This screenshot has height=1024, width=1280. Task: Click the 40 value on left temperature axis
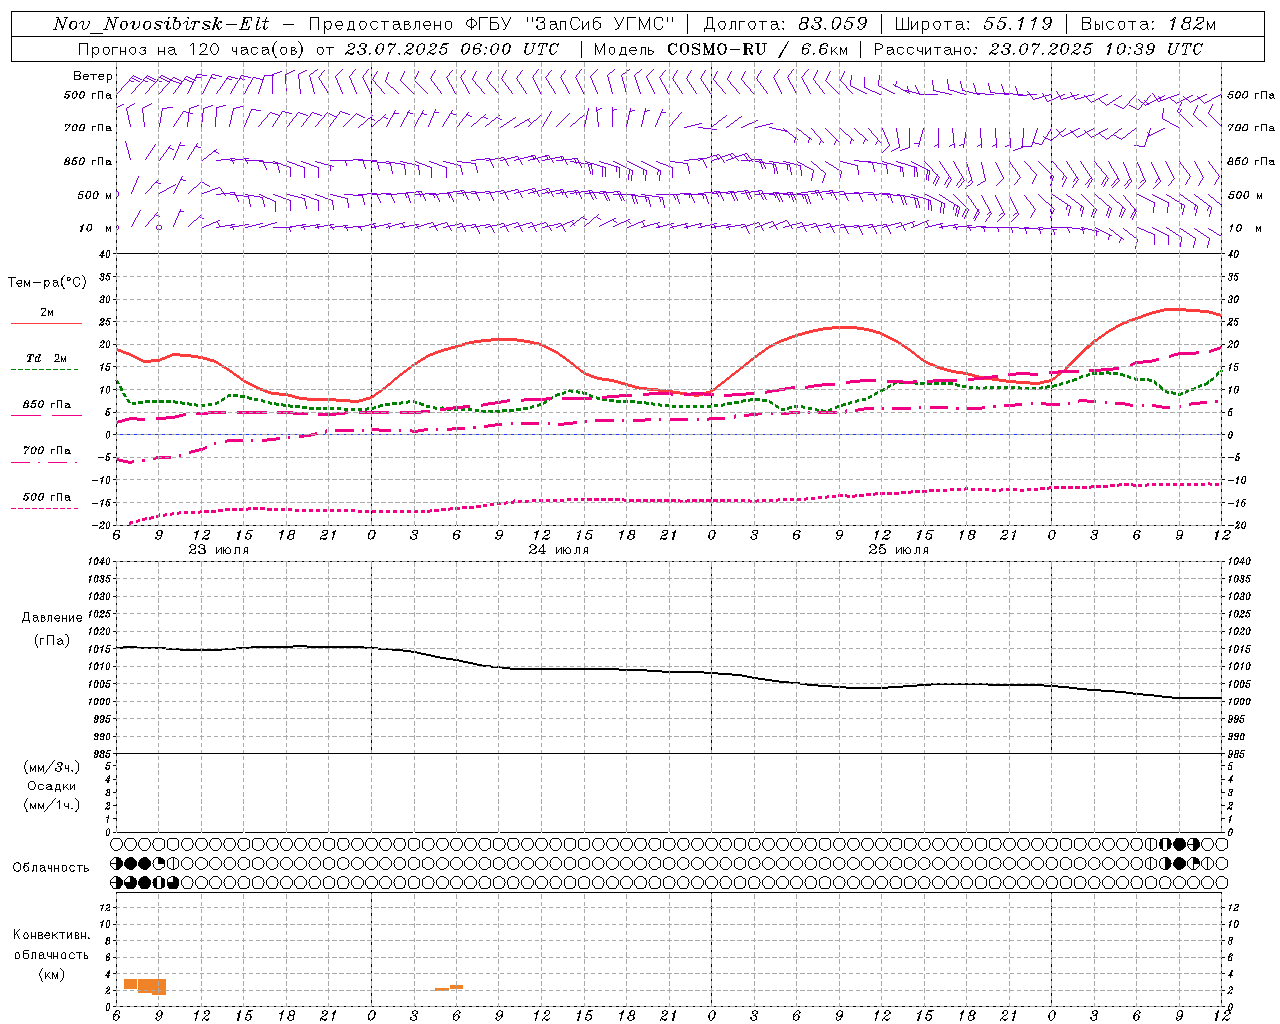point(105,254)
